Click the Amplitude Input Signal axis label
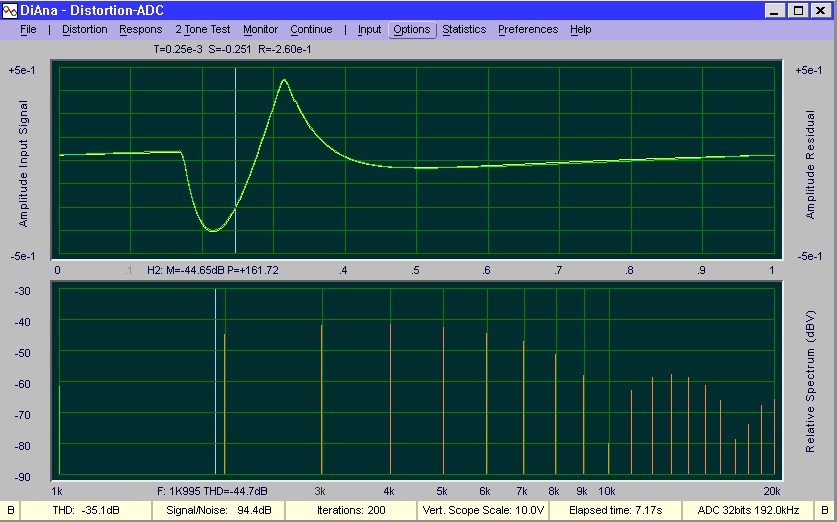Viewport: 837px width, 522px height. pos(23,163)
